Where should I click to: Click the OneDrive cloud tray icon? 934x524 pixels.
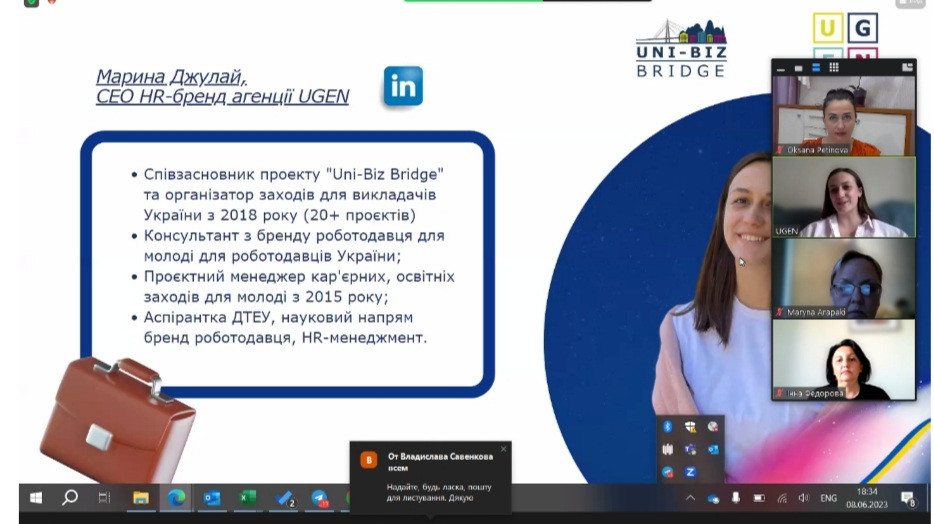point(713,498)
